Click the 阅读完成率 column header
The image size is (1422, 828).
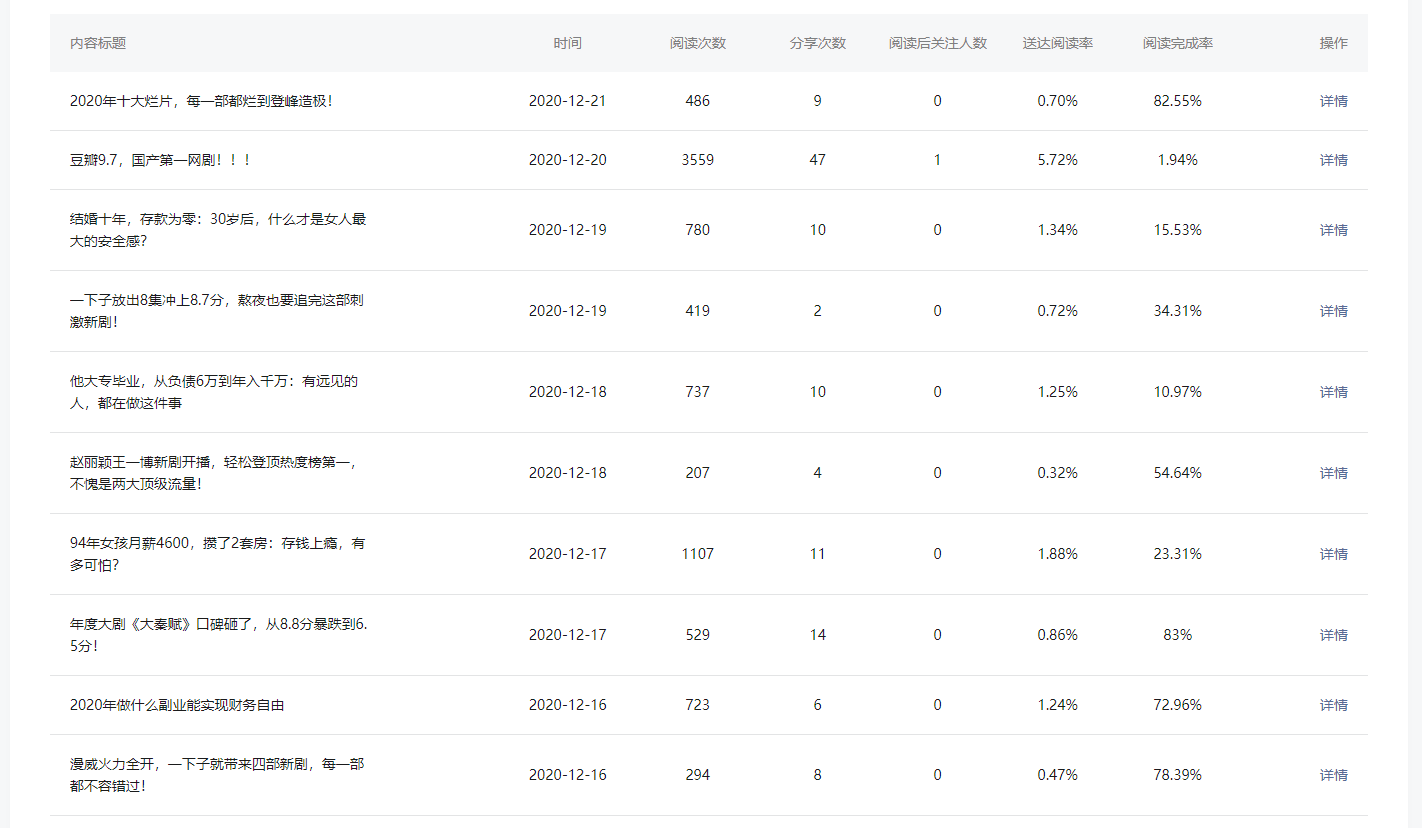point(1177,43)
